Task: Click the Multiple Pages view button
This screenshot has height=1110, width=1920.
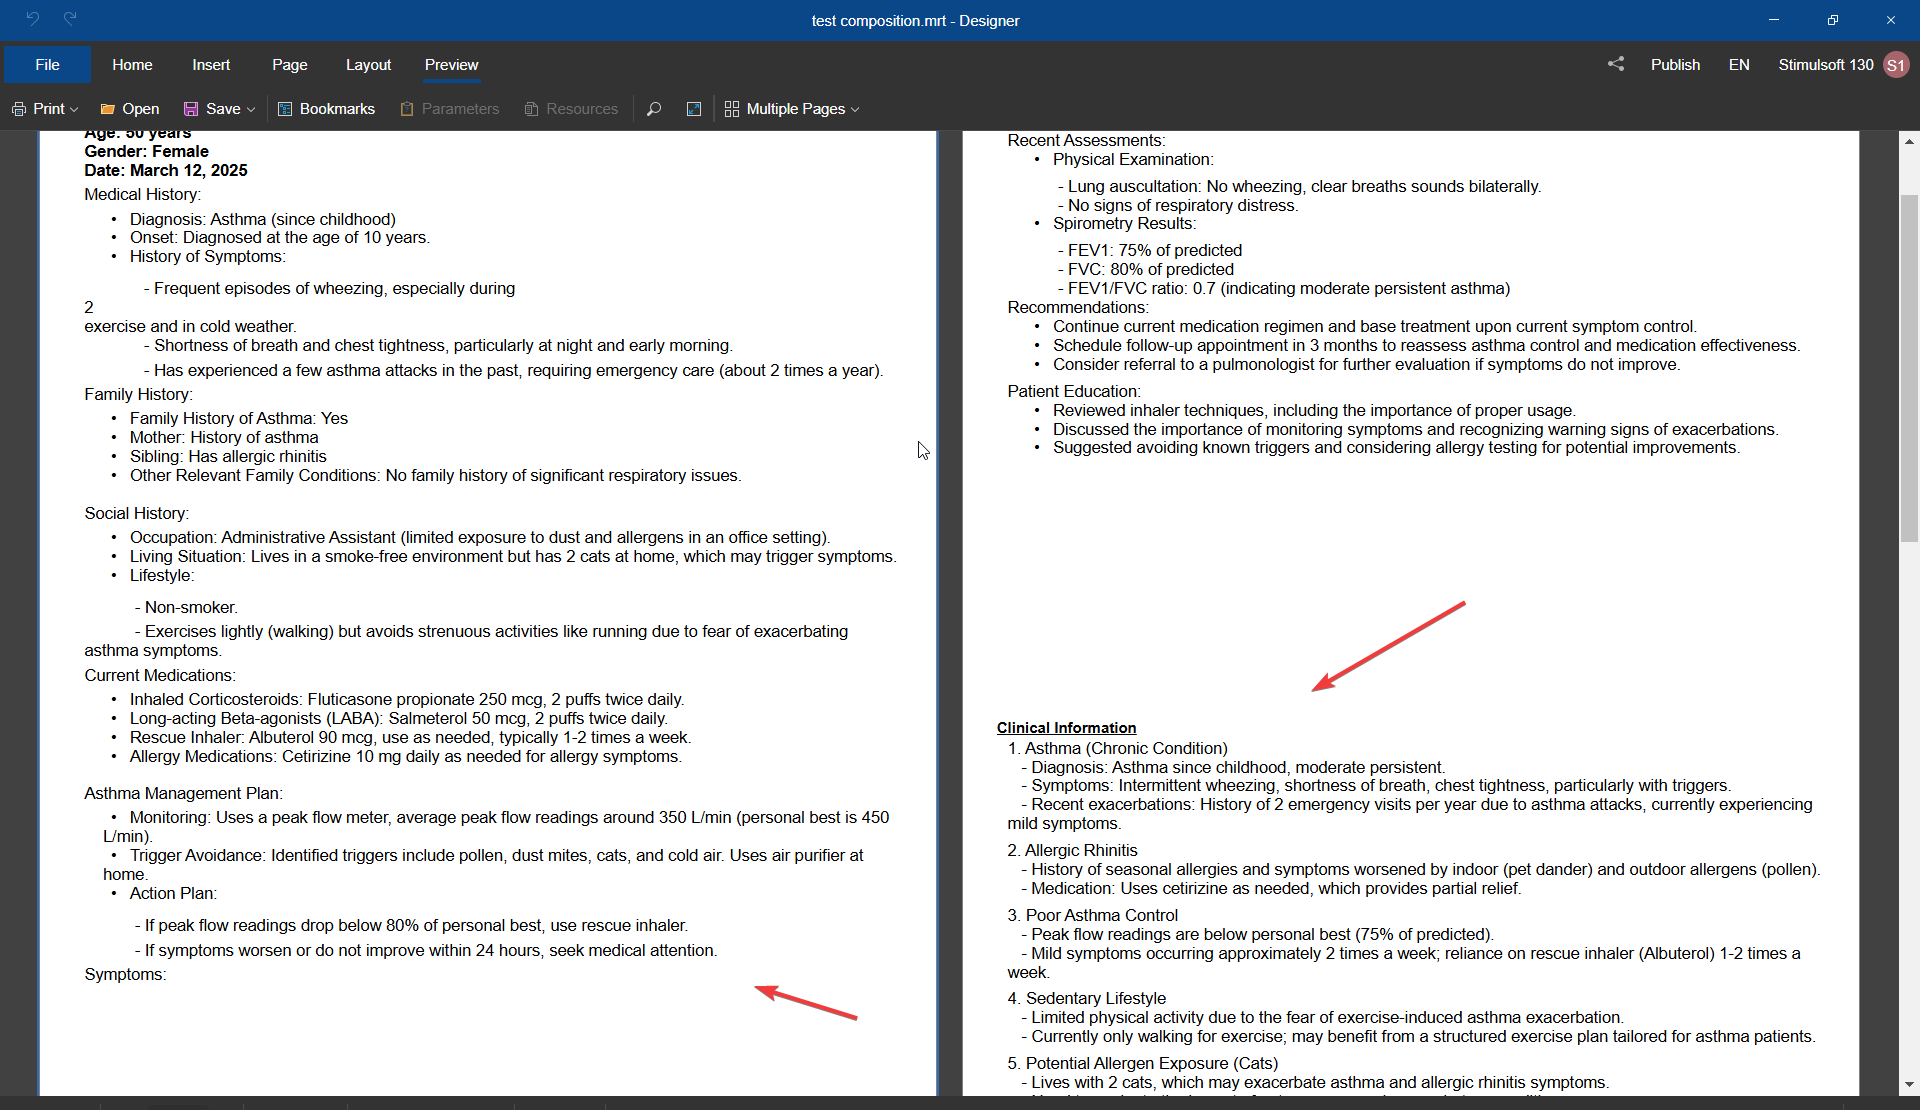Action: tap(786, 108)
